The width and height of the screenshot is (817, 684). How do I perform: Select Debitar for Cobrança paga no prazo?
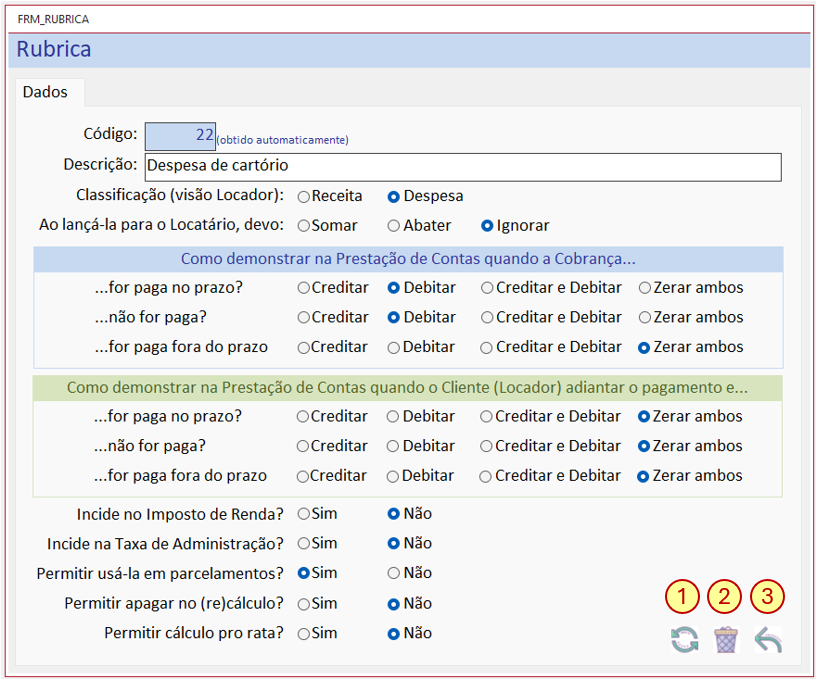pos(393,288)
